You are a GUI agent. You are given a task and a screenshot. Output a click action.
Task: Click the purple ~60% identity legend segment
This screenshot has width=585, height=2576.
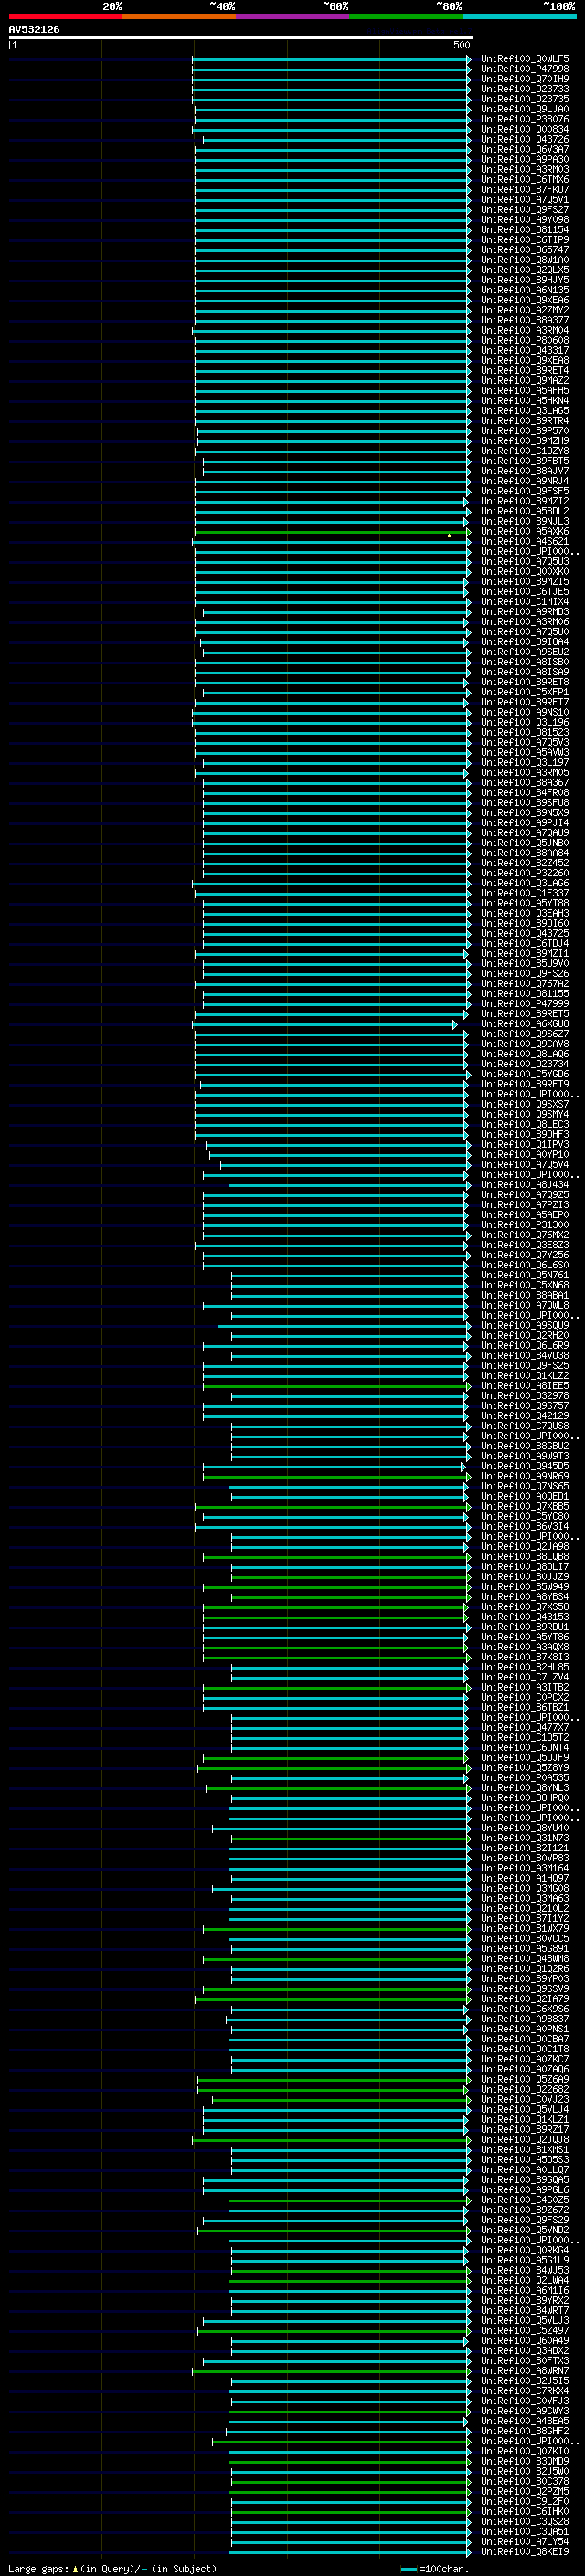pyautogui.click(x=292, y=16)
